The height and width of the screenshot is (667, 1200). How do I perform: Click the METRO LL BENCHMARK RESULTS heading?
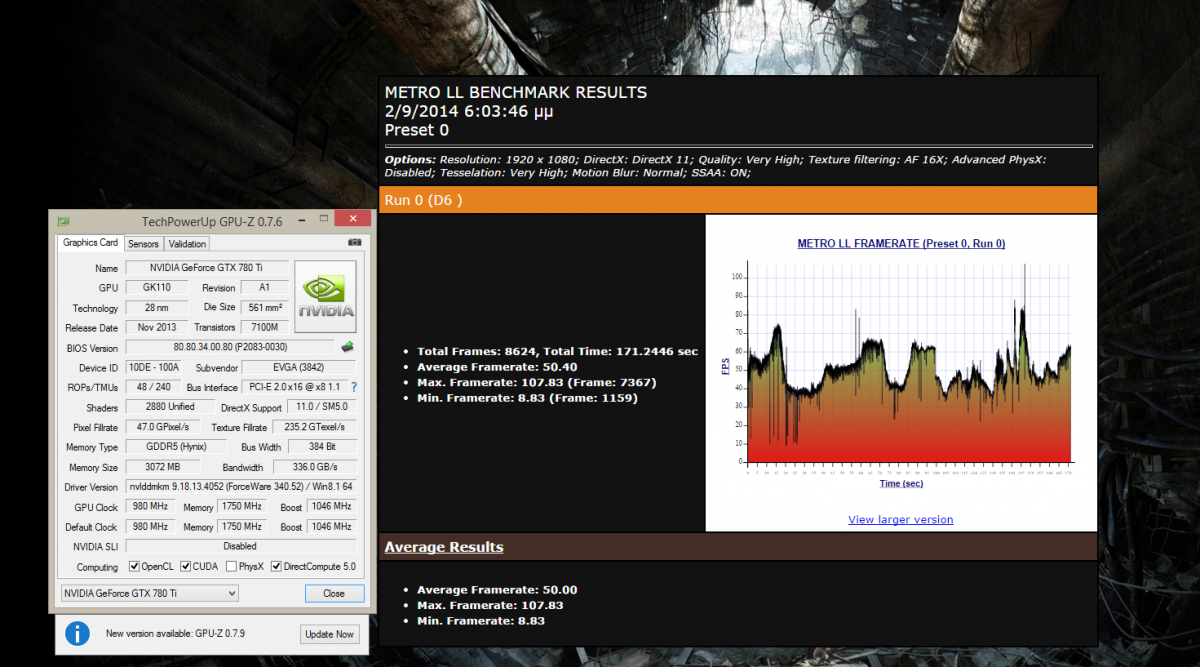click(516, 93)
